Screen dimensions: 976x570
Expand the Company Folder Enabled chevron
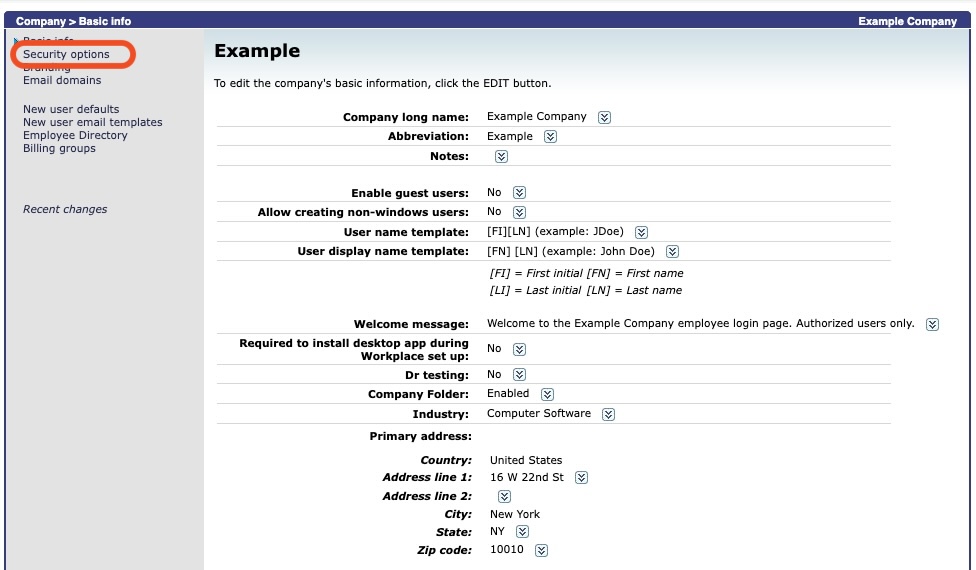pos(547,394)
